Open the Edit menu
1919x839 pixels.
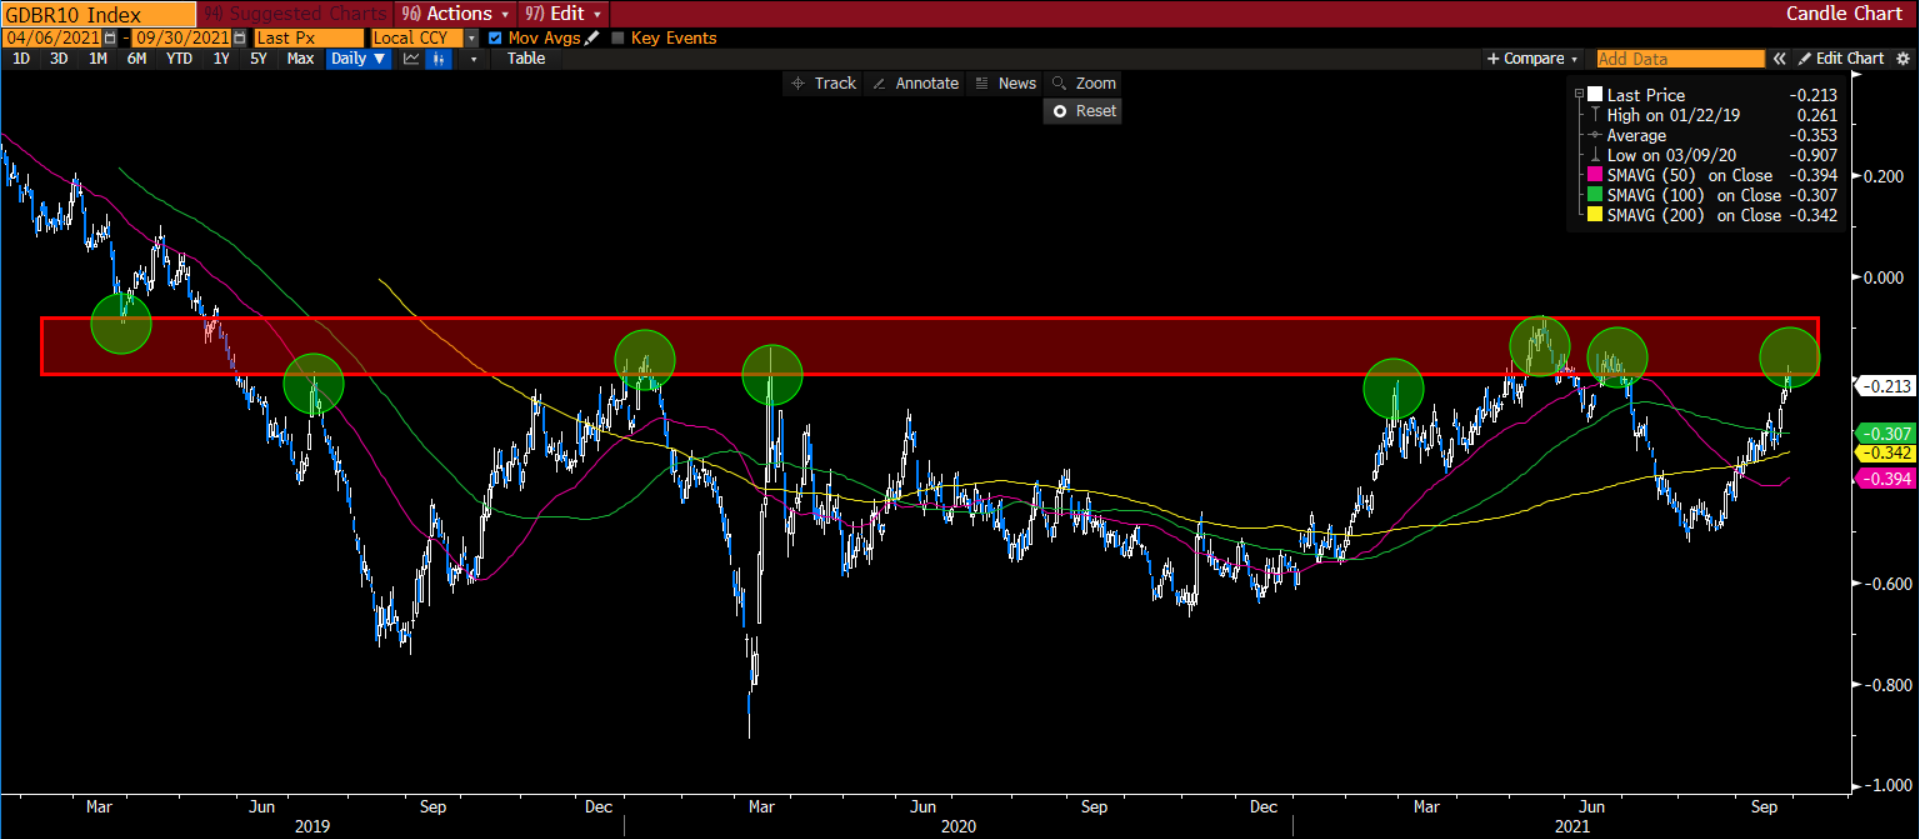point(564,14)
